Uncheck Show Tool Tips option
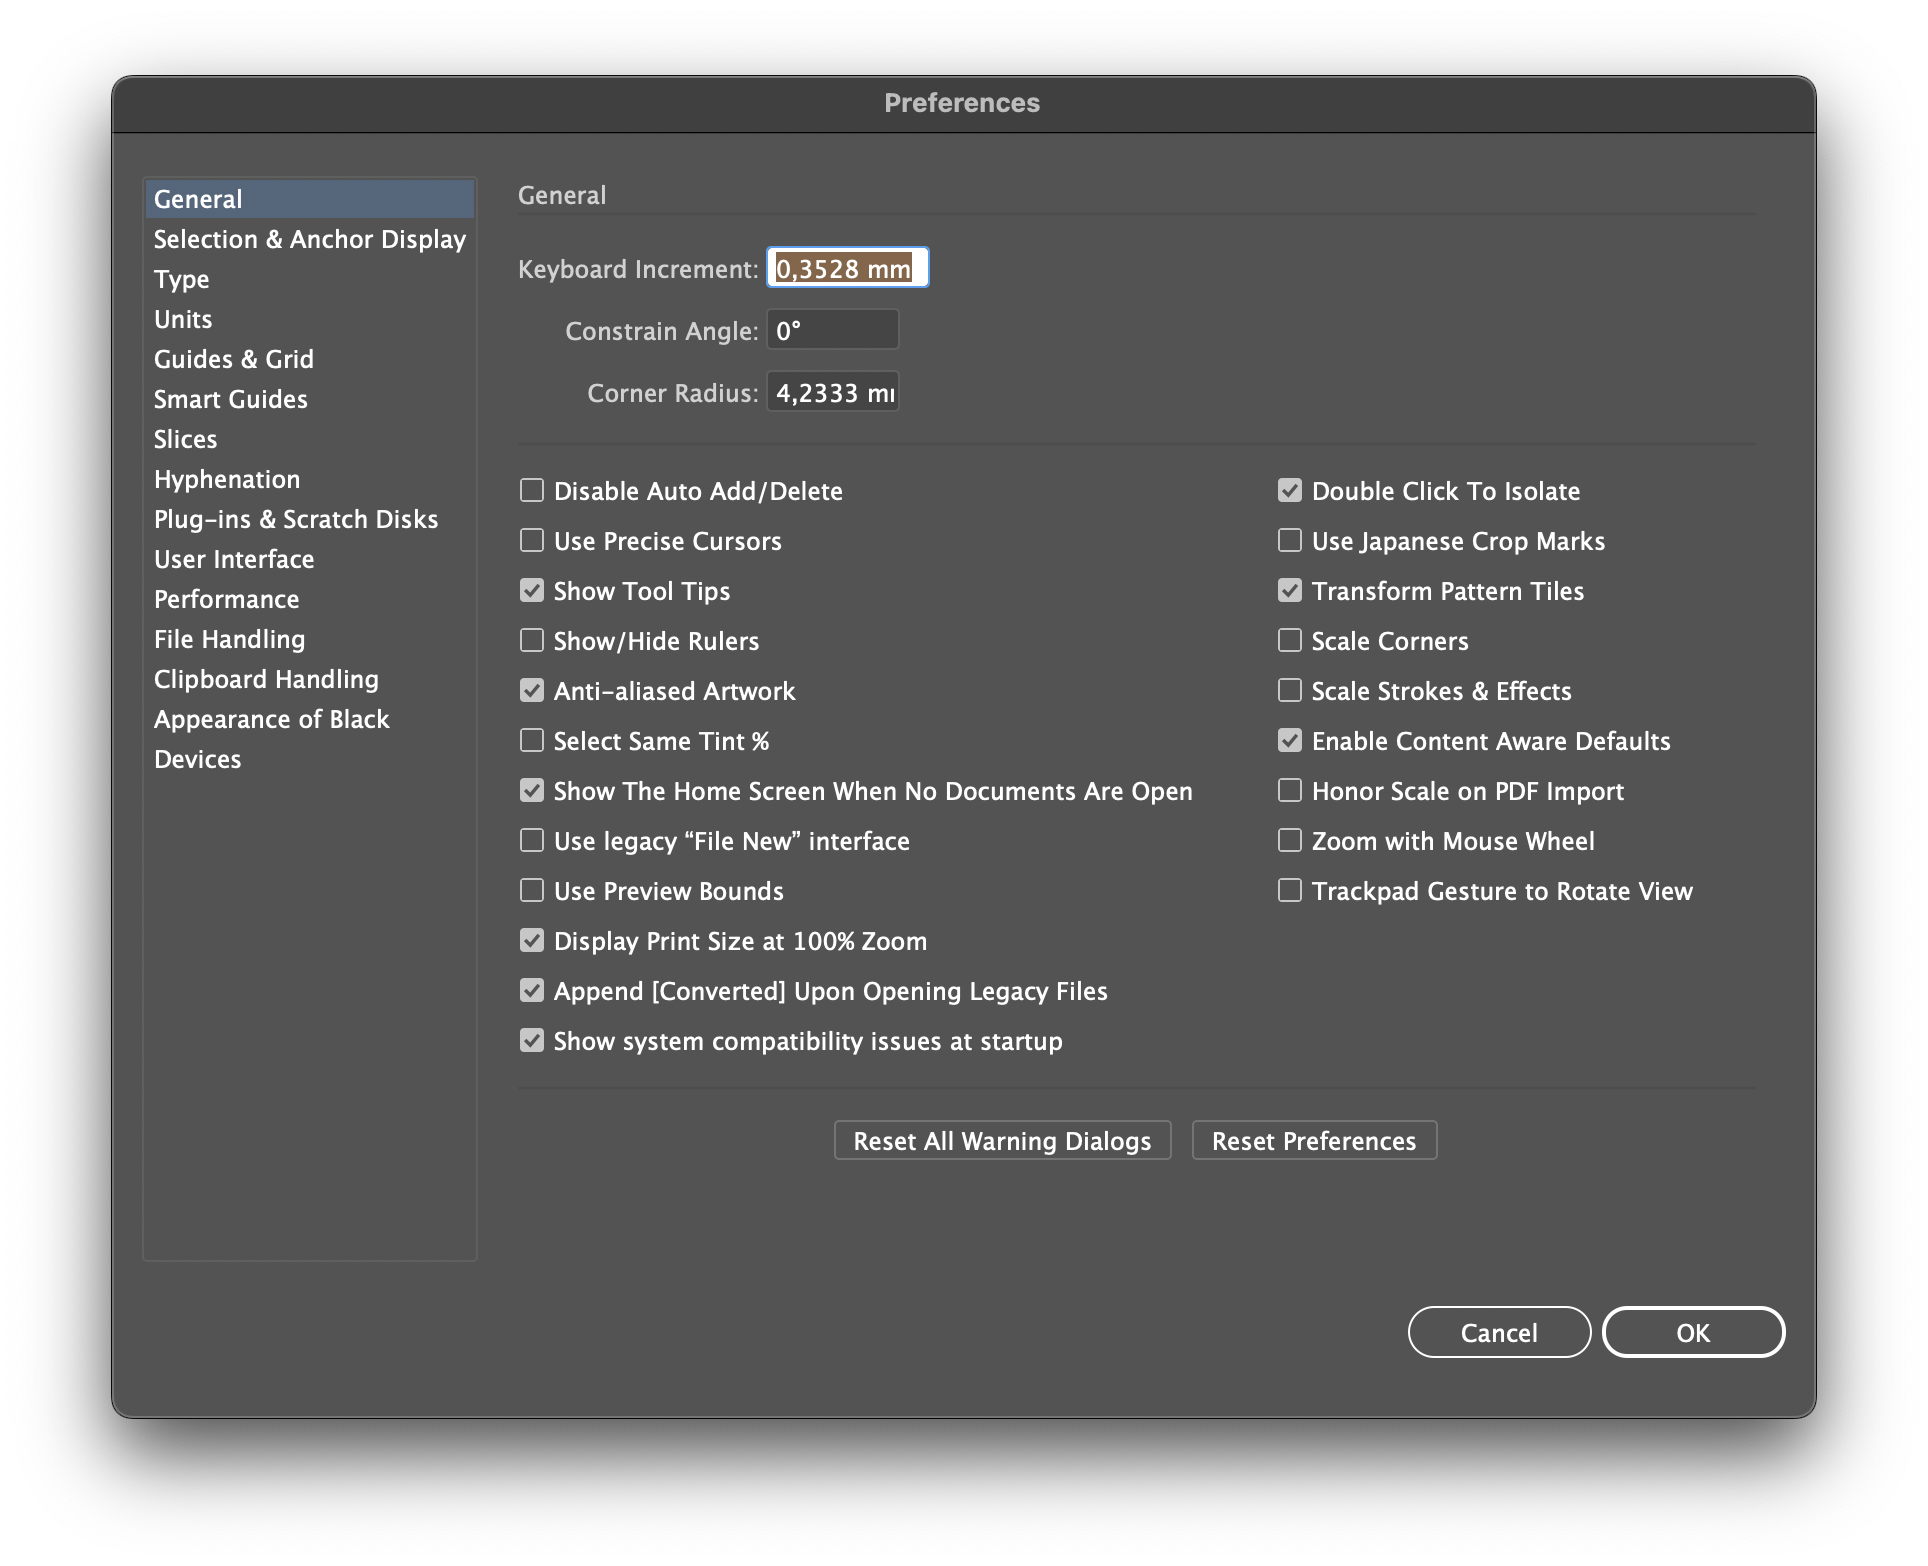This screenshot has height=1566, width=1928. coord(532,591)
